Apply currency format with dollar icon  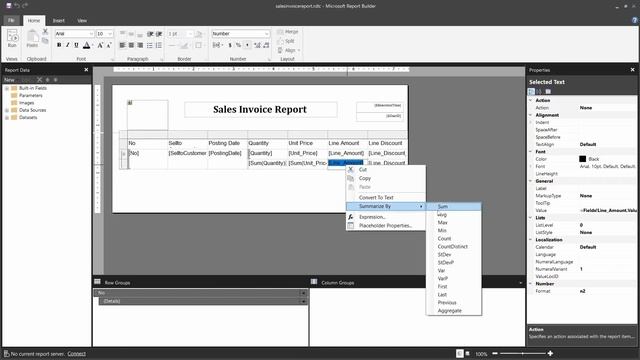(x=230, y=45)
